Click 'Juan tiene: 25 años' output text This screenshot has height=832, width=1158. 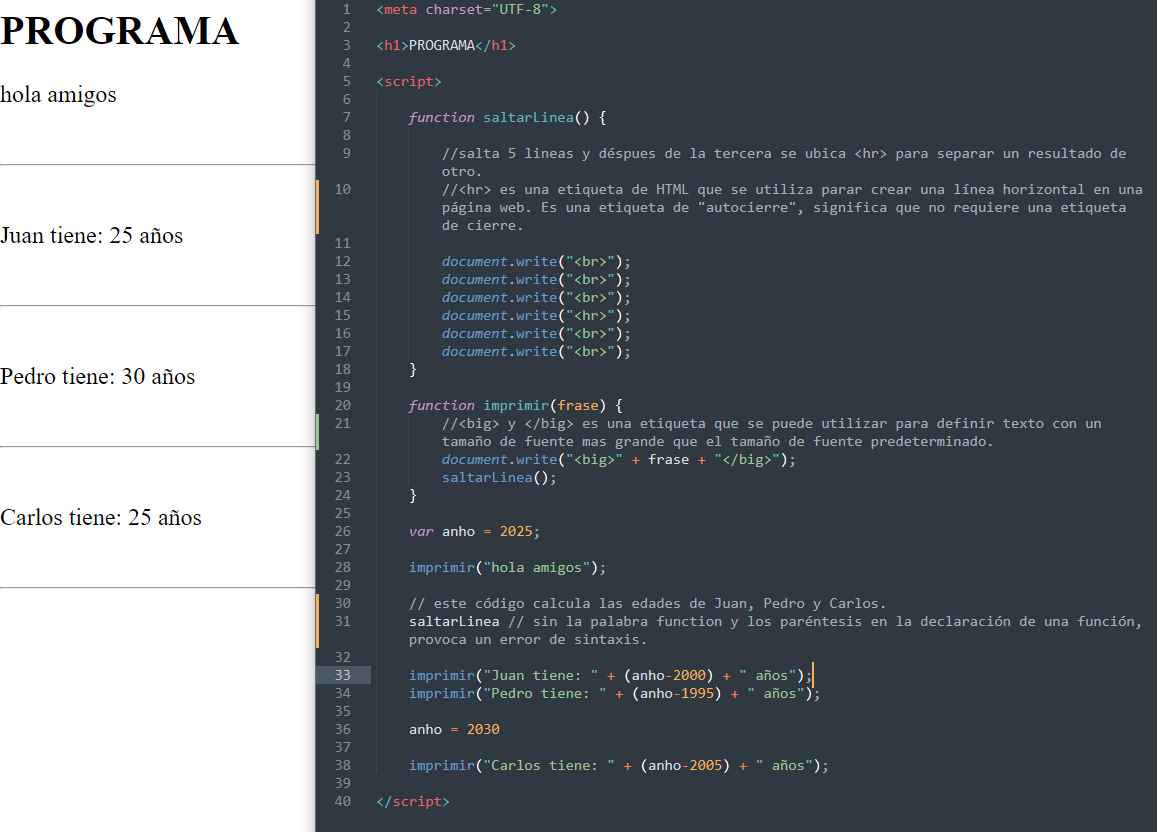pyautogui.click(x=92, y=235)
